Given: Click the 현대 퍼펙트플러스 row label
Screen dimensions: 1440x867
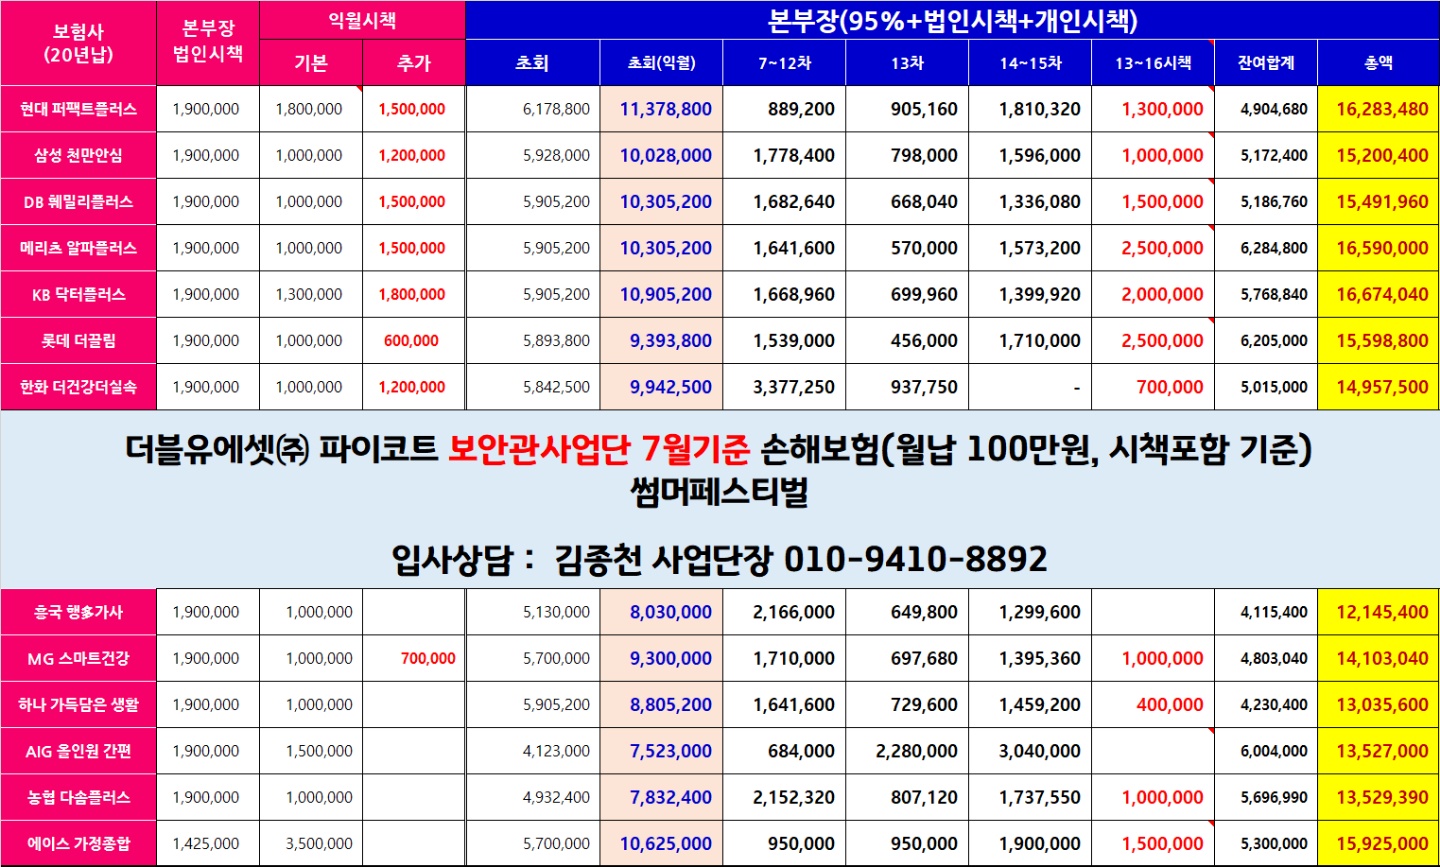Looking at the screenshot, I should point(78,109).
